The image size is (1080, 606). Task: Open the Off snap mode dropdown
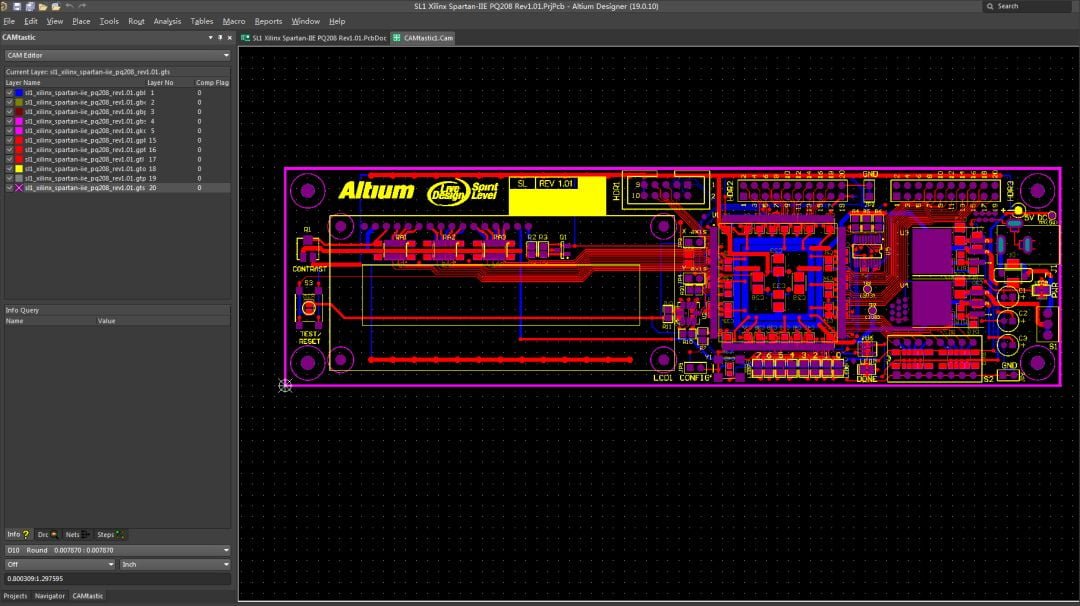coord(60,564)
